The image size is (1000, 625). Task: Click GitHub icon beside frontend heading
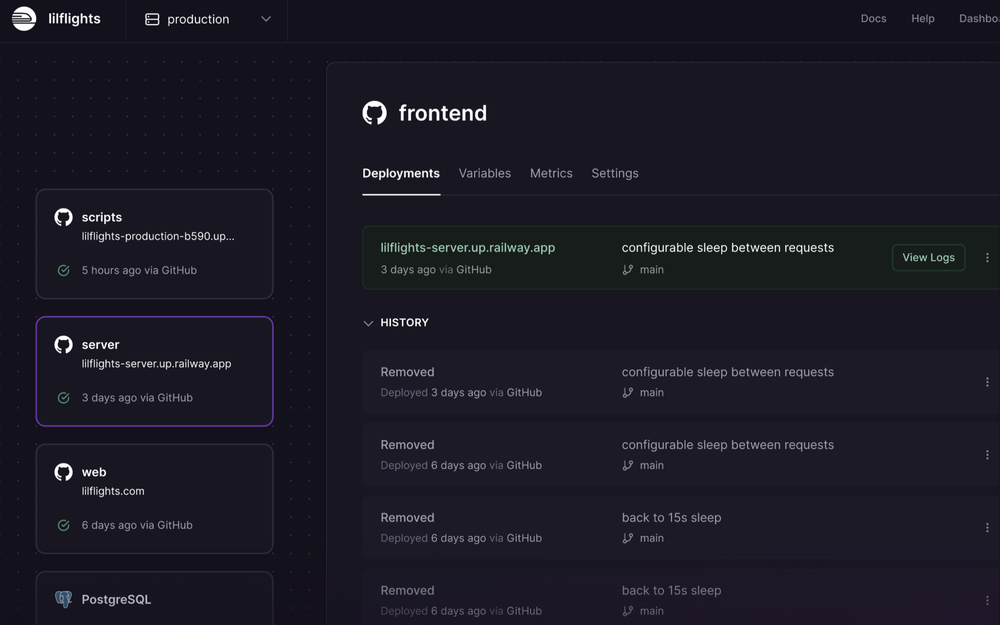pyautogui.click(x=374, y=113)
